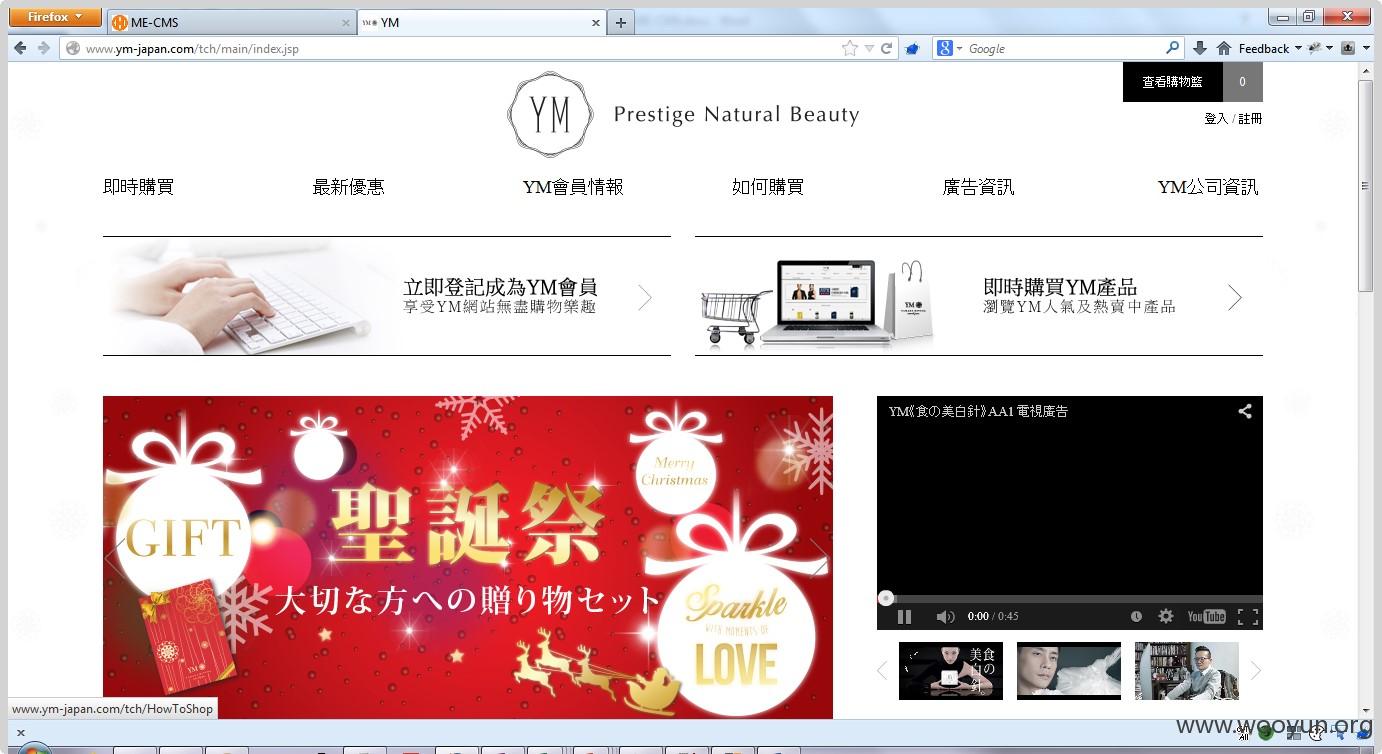The width and height of the screenshot is (1382, 754).
Task: Select the man in library video thumbnail
Action: coord(1187,671)
